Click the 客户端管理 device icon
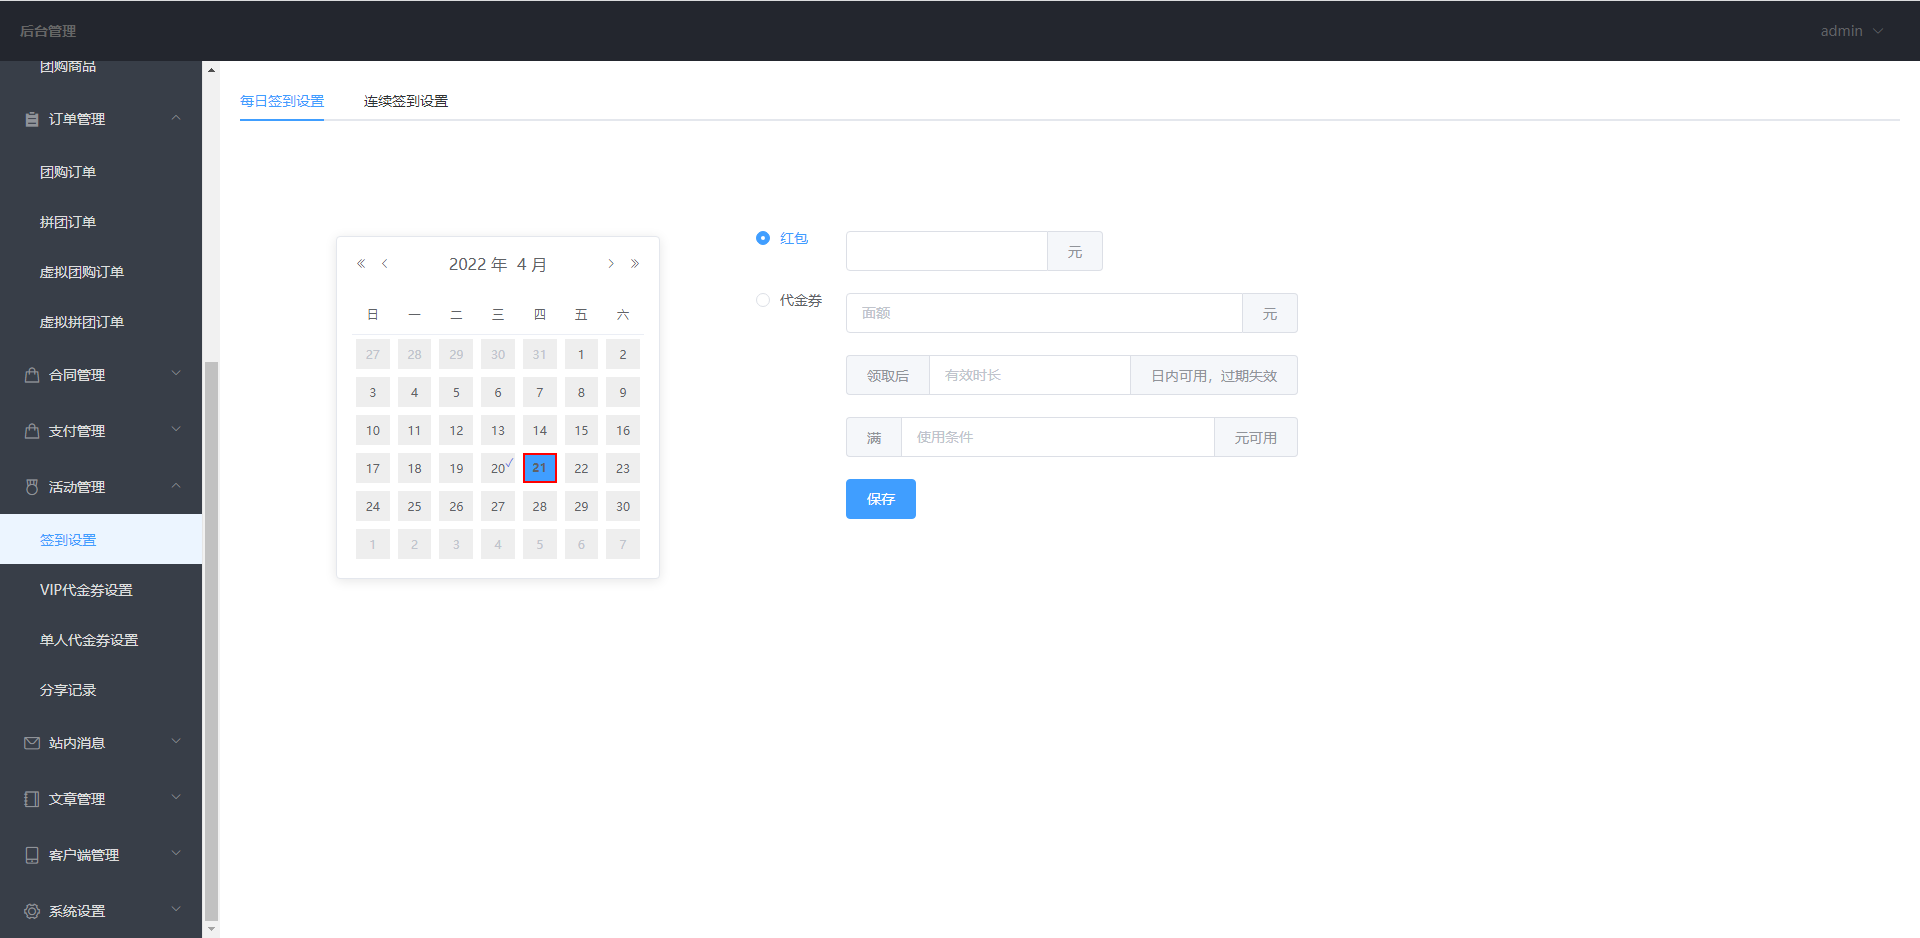Image resolution: width=1920 pixels, height=938 pixels. (32, 855)
